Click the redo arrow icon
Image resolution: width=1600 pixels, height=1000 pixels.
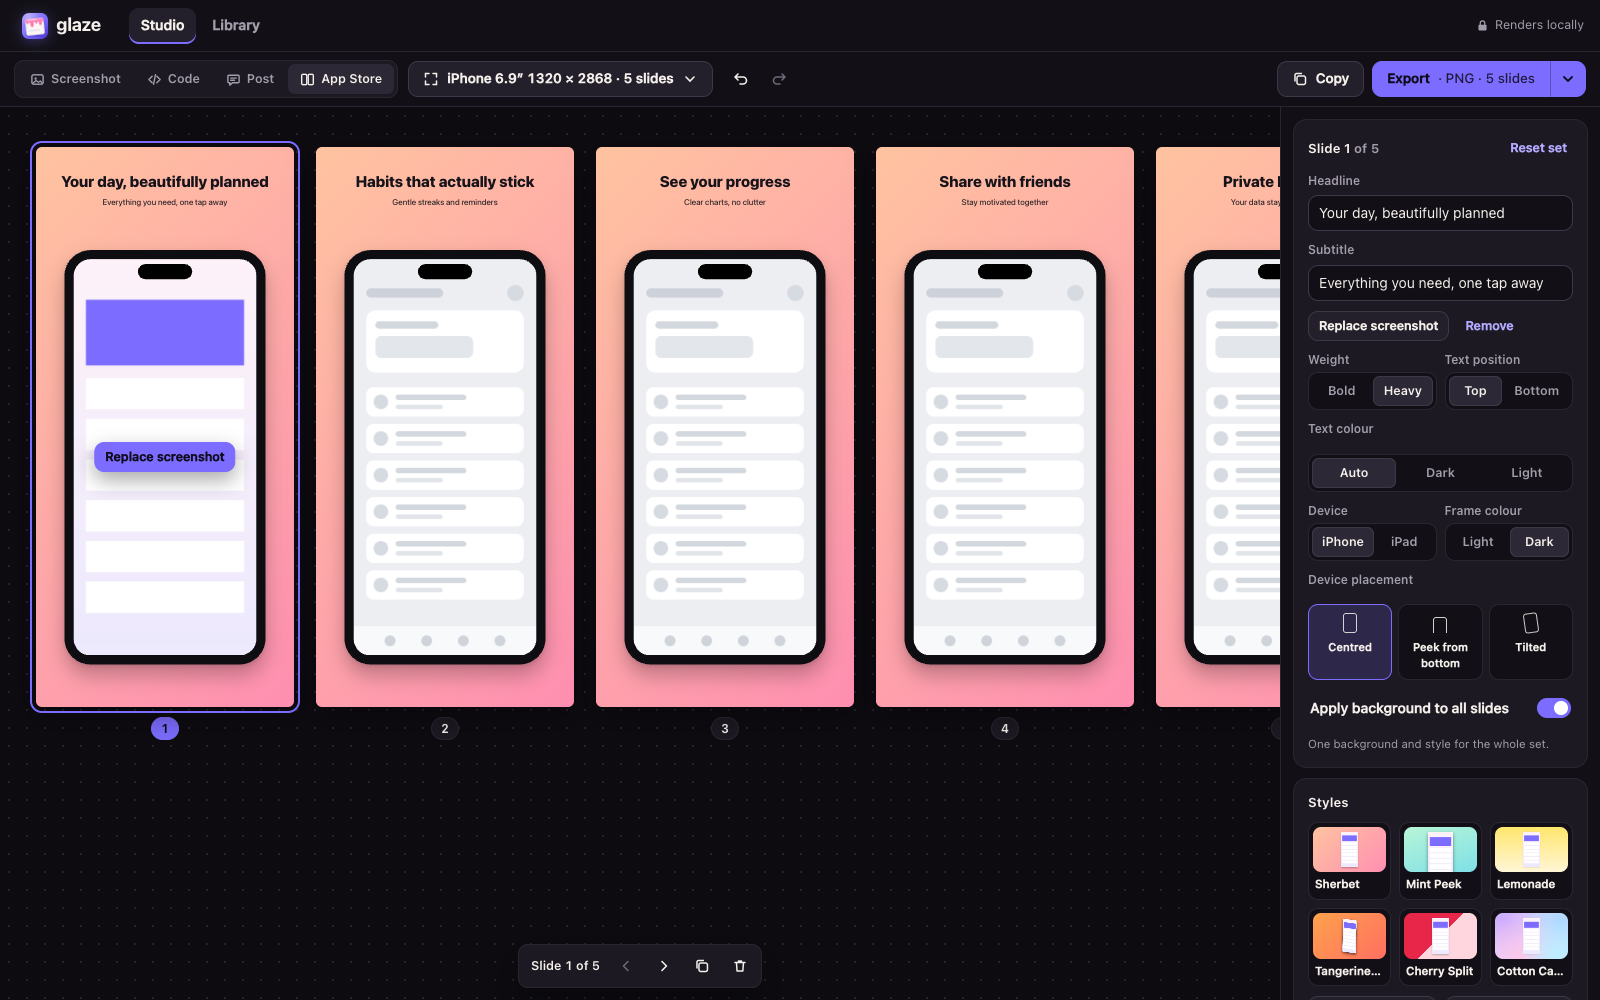[x=779, y=79]
